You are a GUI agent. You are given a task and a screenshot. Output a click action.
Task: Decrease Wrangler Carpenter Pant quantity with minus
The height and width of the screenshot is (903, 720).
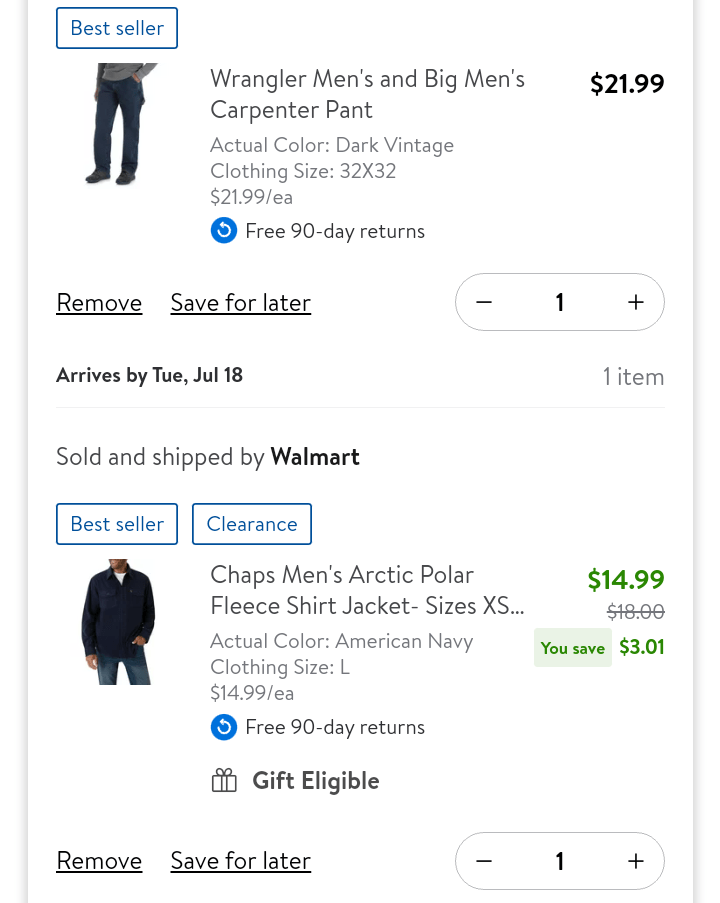(484, 302)
